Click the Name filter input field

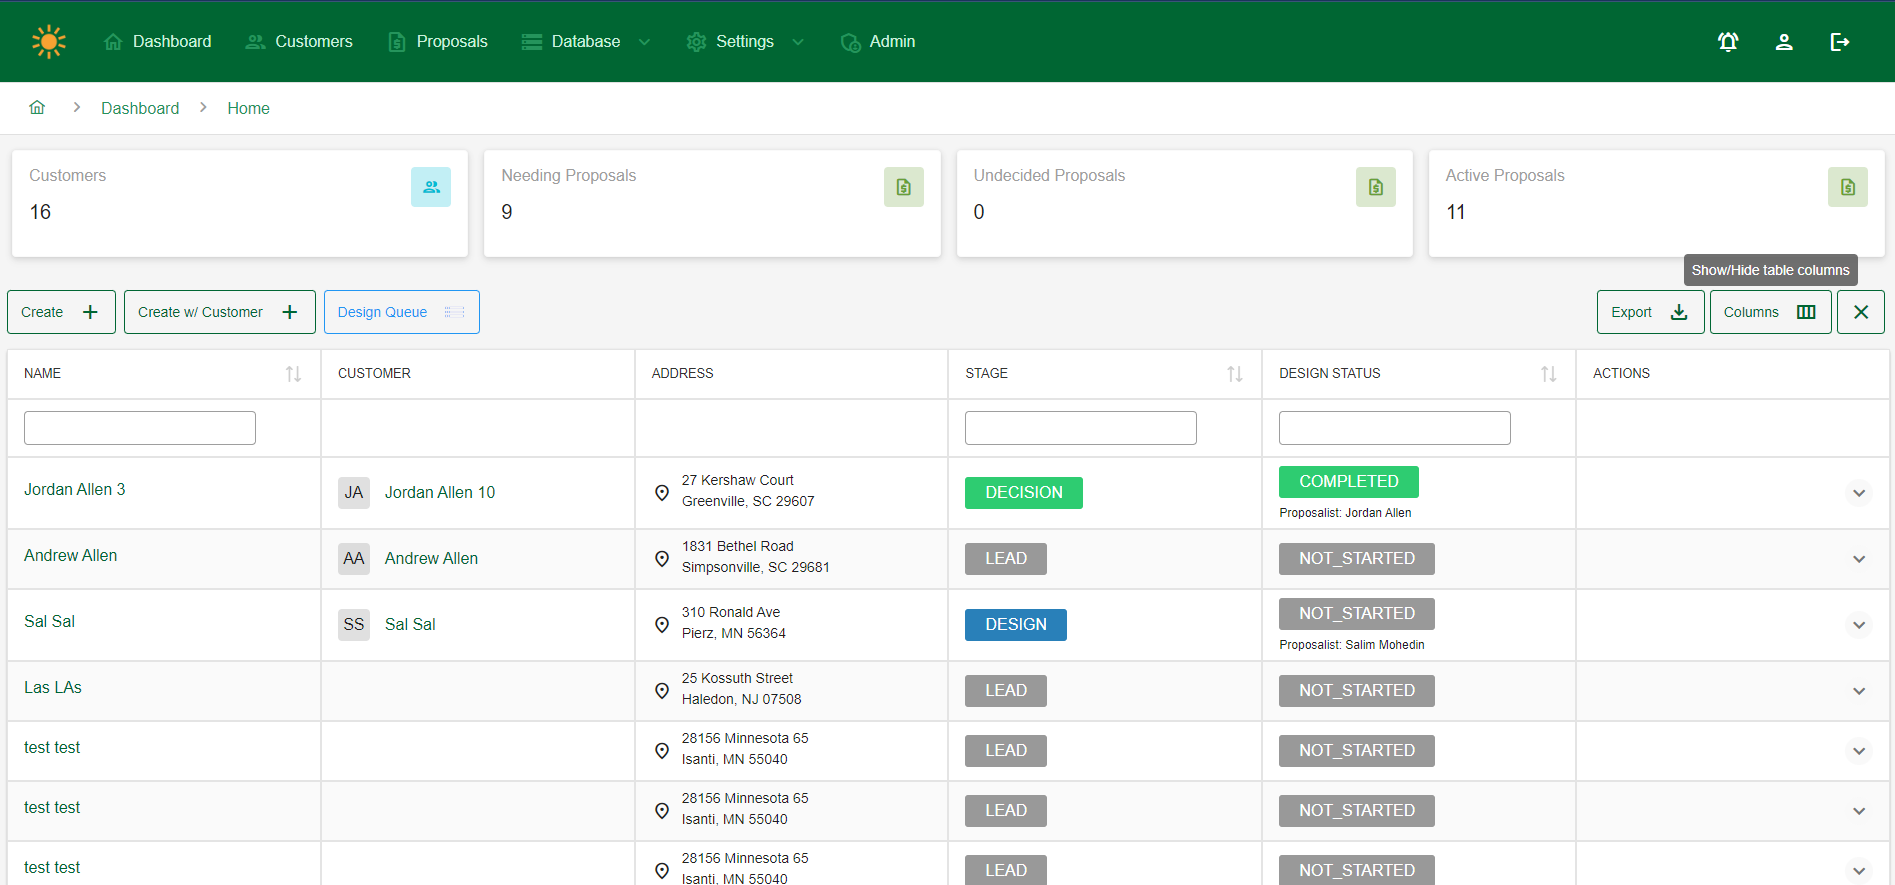[140, 428]
